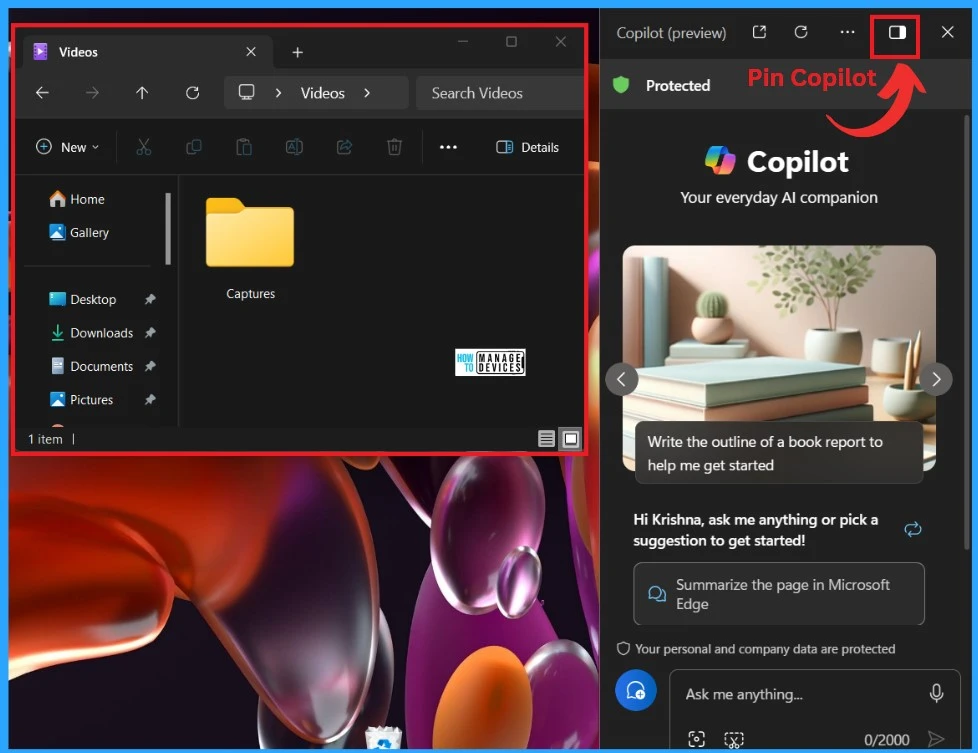The image size is (978, 753).
Task: Click the add image icon in Copilot
Action: (696, 739)
